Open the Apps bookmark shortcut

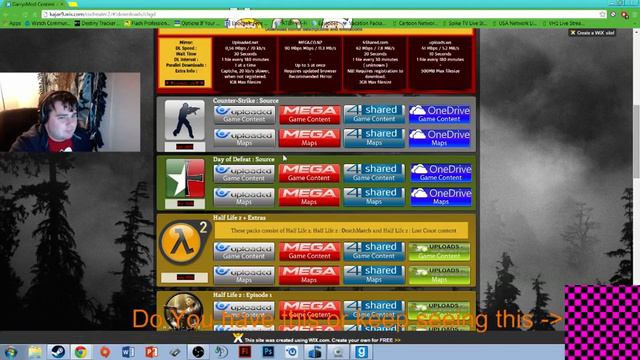click(x=12, y=23)
